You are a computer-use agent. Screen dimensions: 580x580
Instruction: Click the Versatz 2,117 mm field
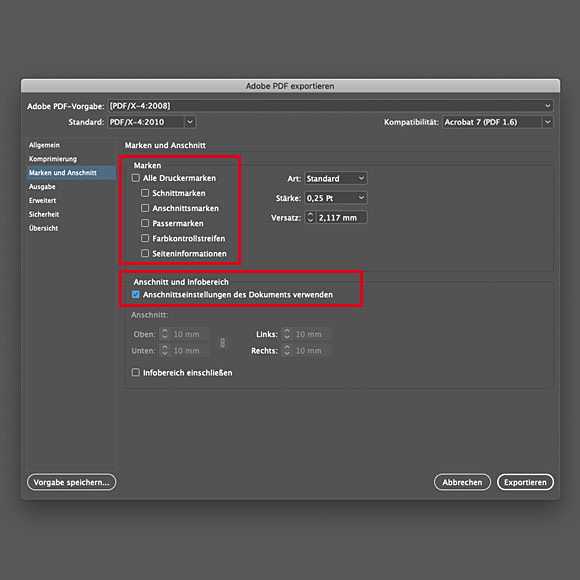point(342,218)
